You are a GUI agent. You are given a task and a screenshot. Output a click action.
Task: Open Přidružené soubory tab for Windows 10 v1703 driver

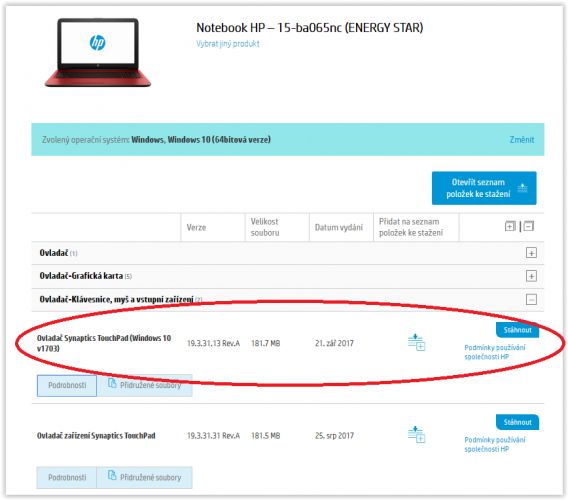click(145, 385)
